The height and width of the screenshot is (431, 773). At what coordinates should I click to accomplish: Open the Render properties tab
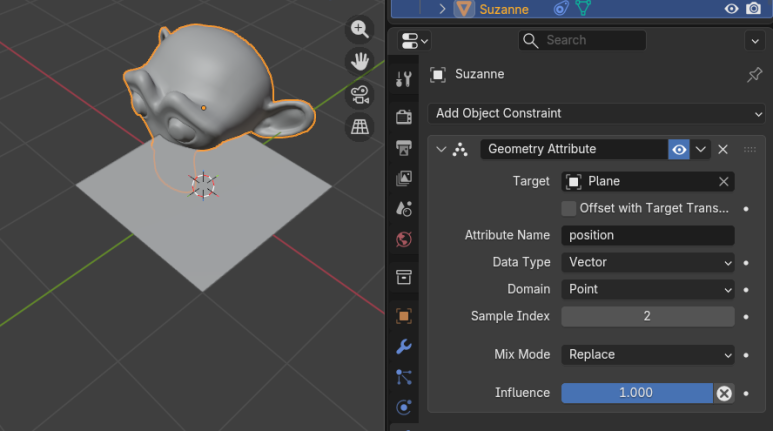pyautogui.click(x=404, y=117)
